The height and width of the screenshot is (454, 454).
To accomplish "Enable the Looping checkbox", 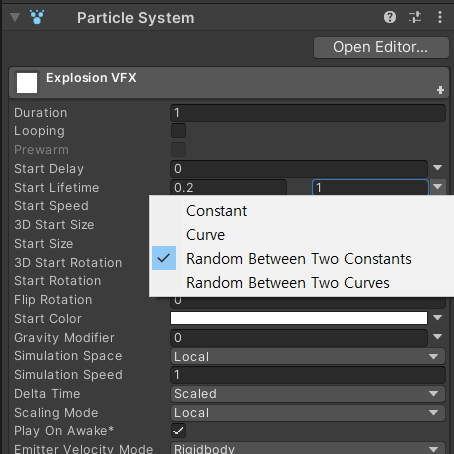I will click(x=178, y=131).
